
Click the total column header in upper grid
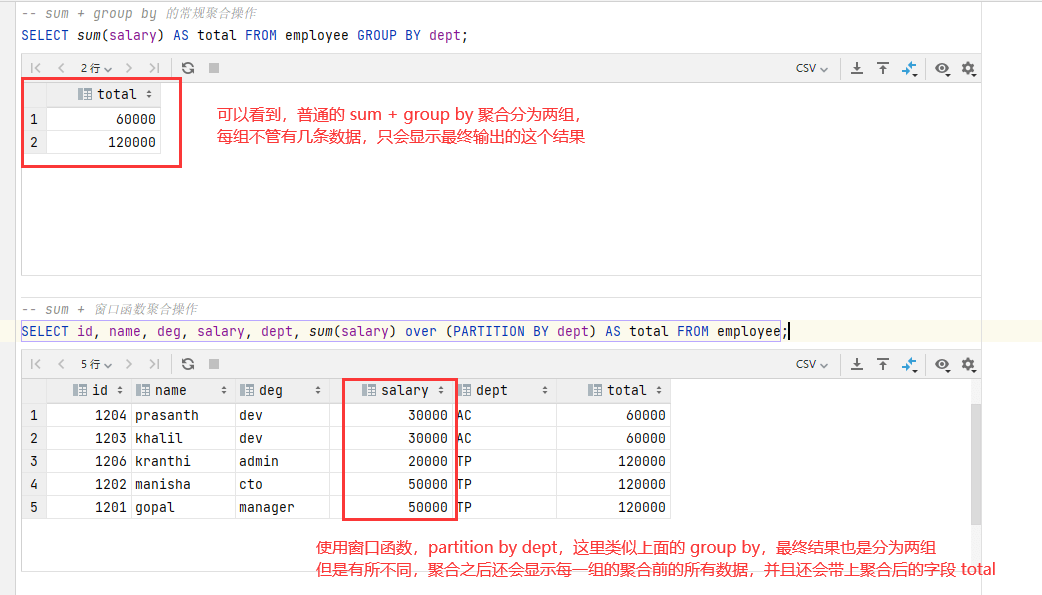116,94
